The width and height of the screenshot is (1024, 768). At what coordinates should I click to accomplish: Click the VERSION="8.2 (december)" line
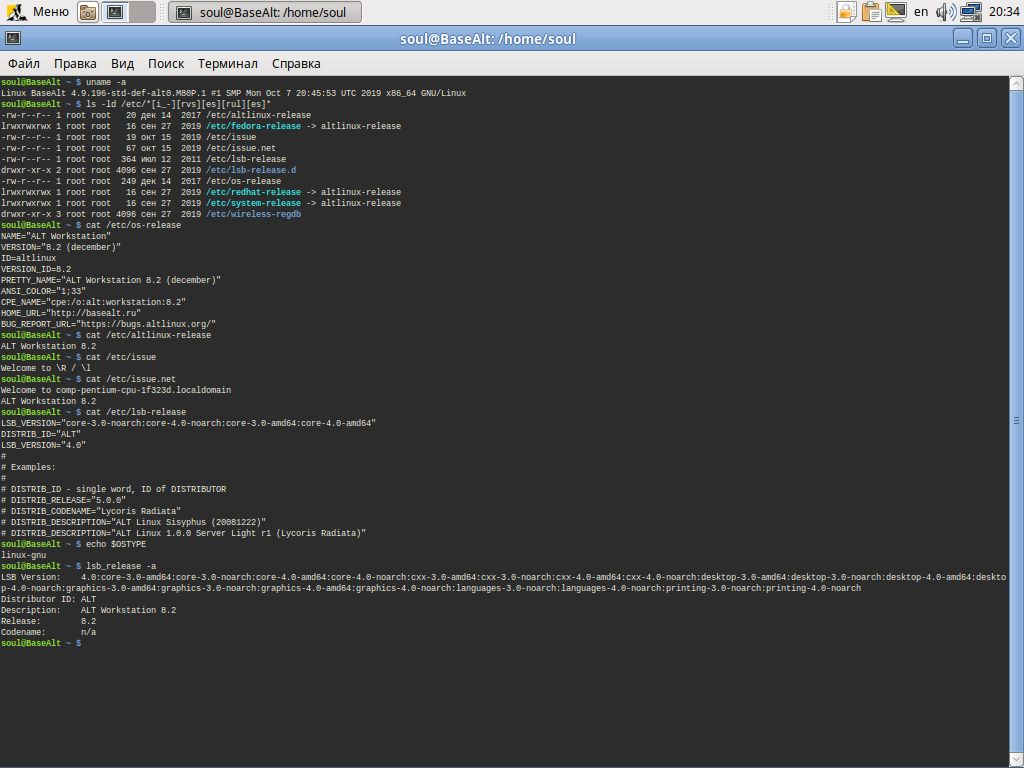pos(61,248)
